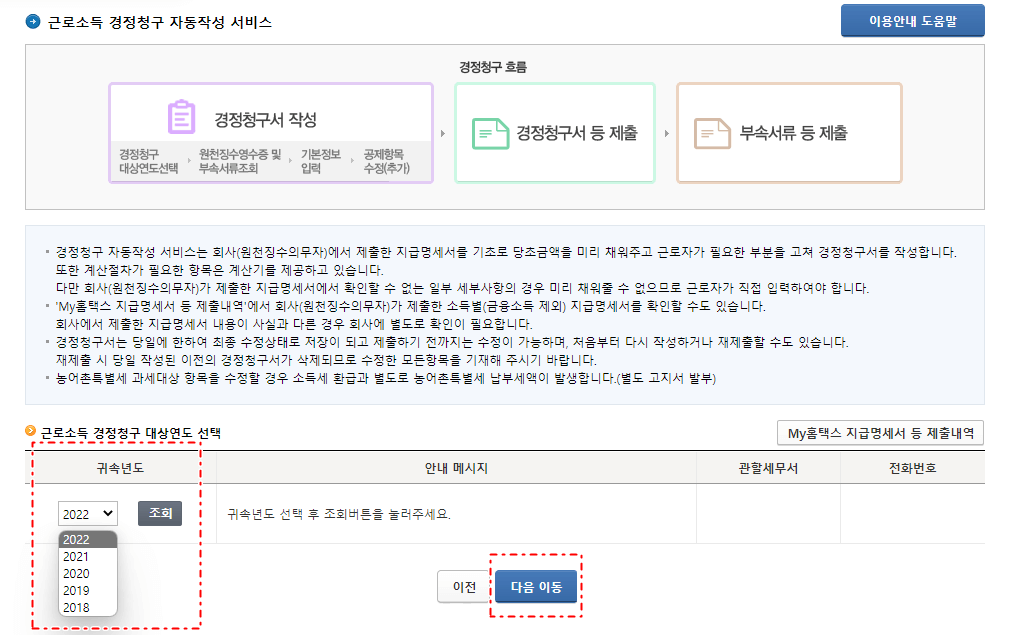Click the 조회 search button

point(158,513)
